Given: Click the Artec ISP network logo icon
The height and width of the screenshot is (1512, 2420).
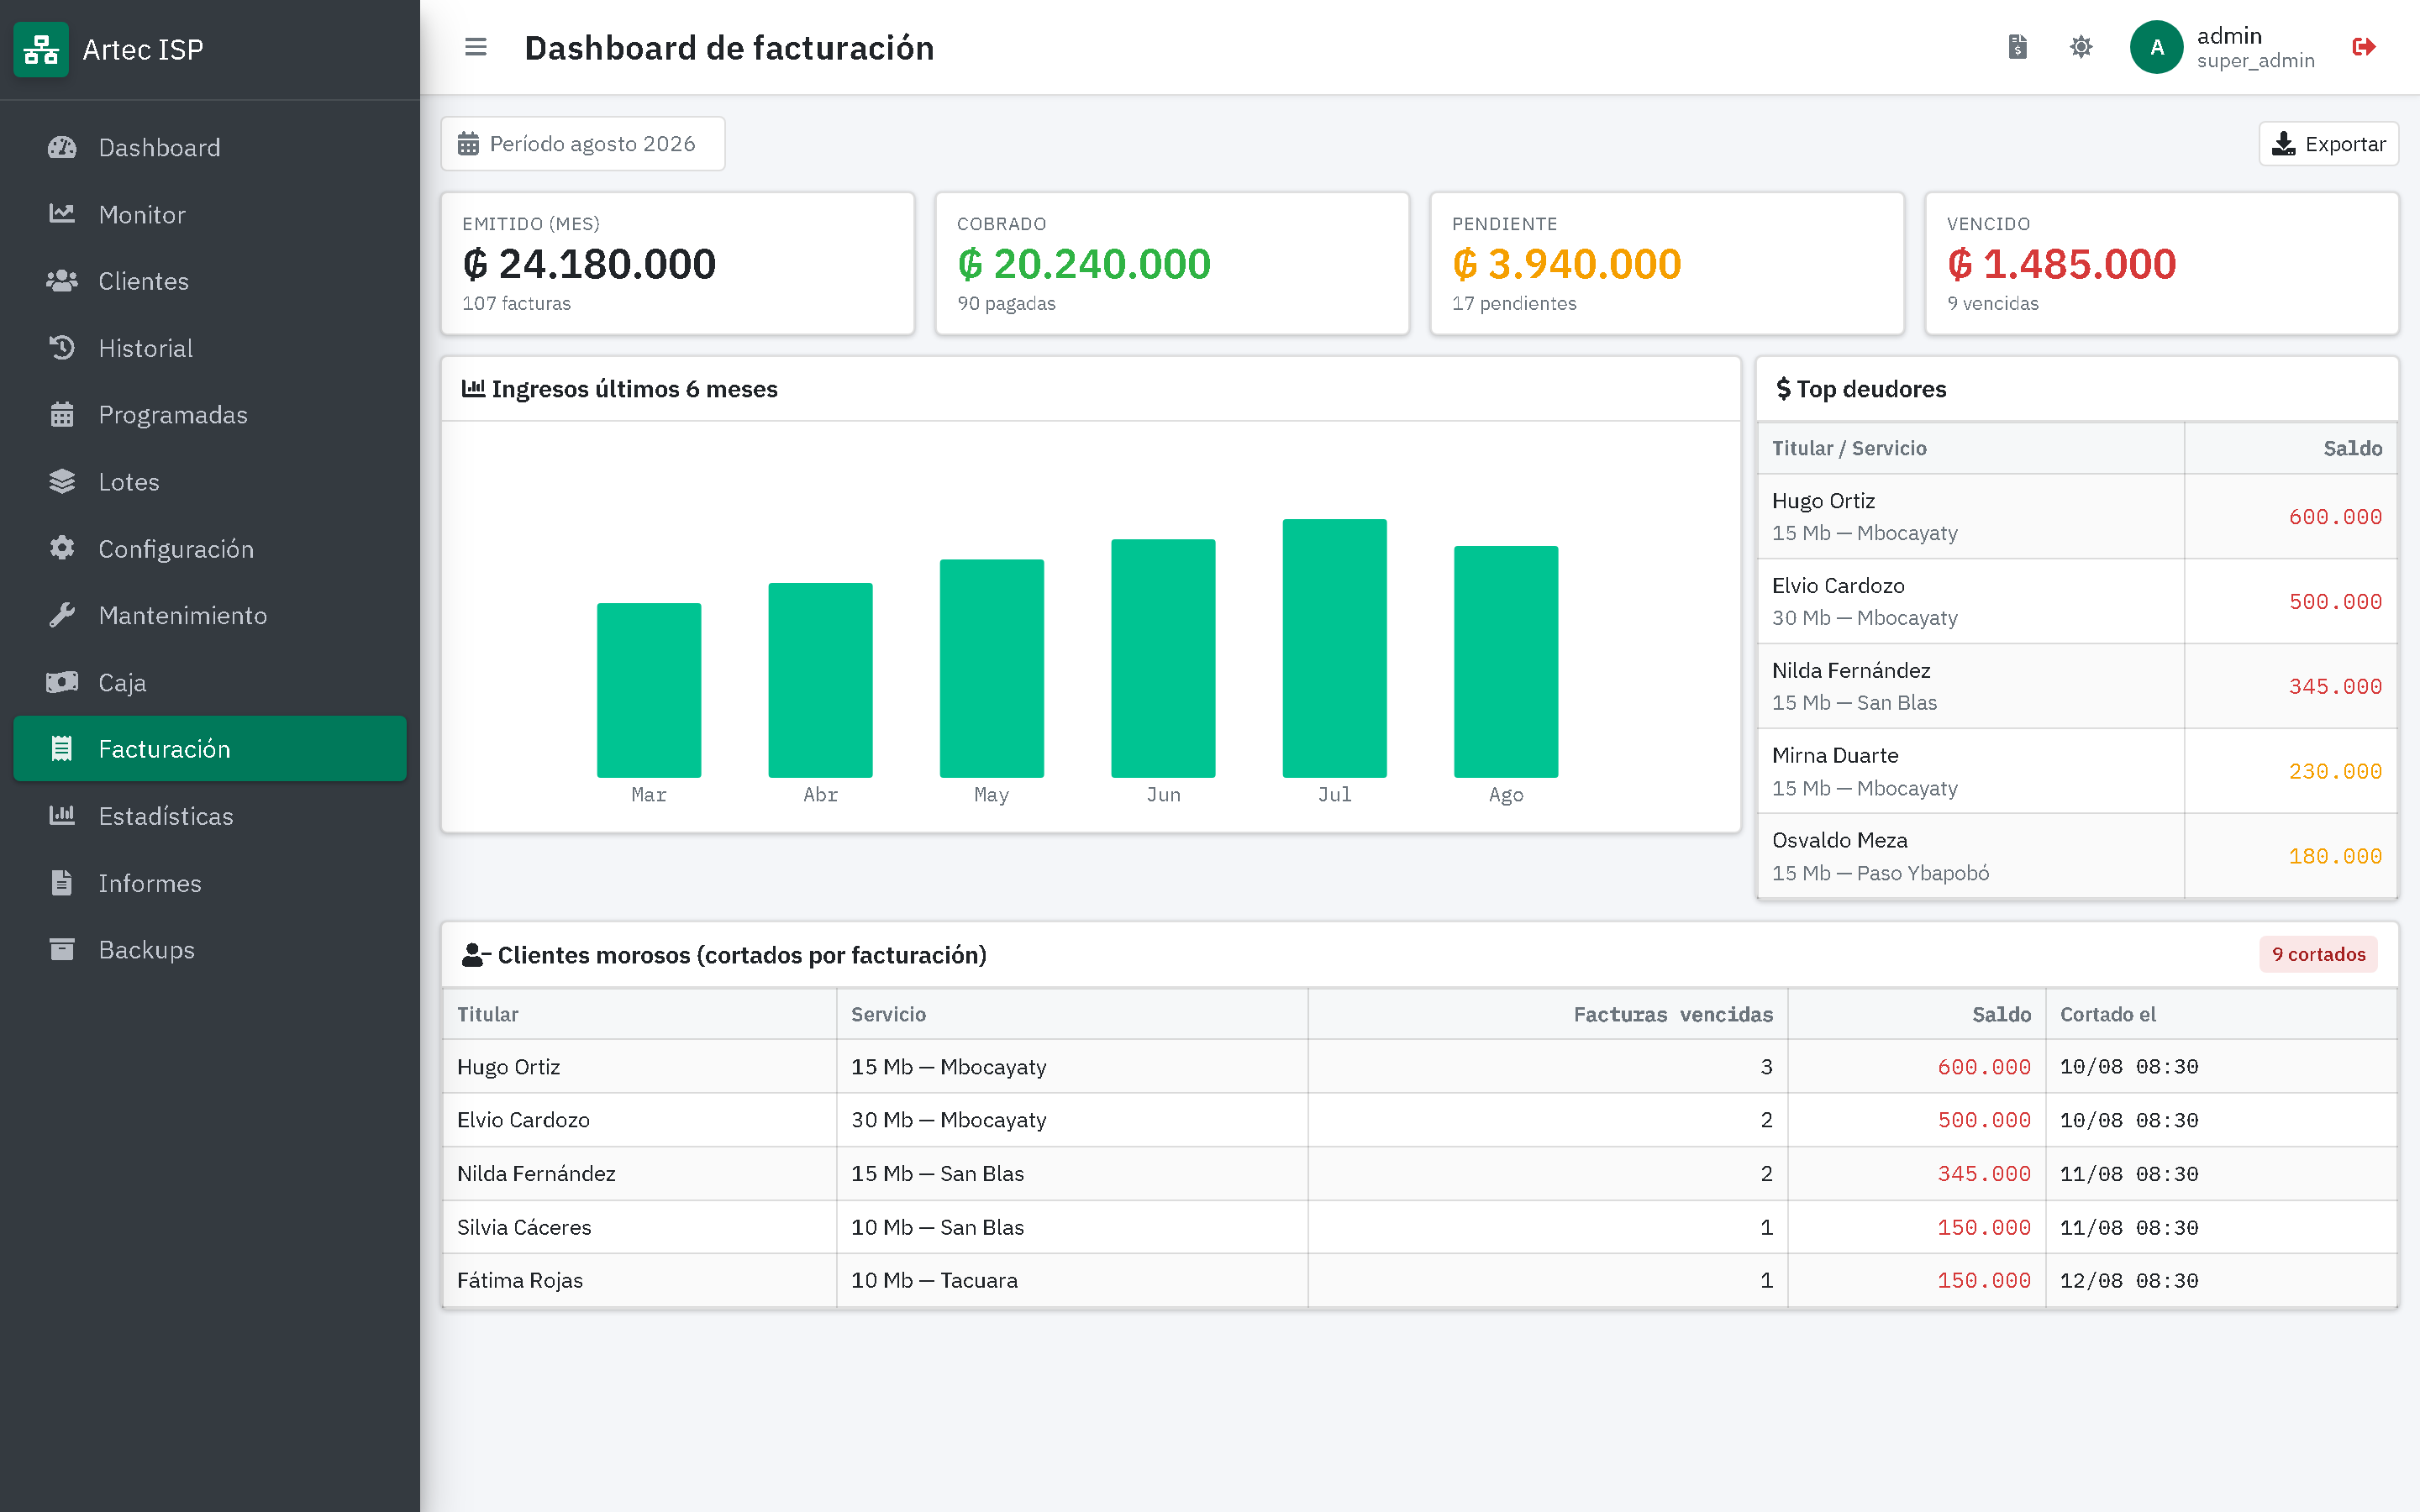Looking at the screenshot, I should click(41, 49).
